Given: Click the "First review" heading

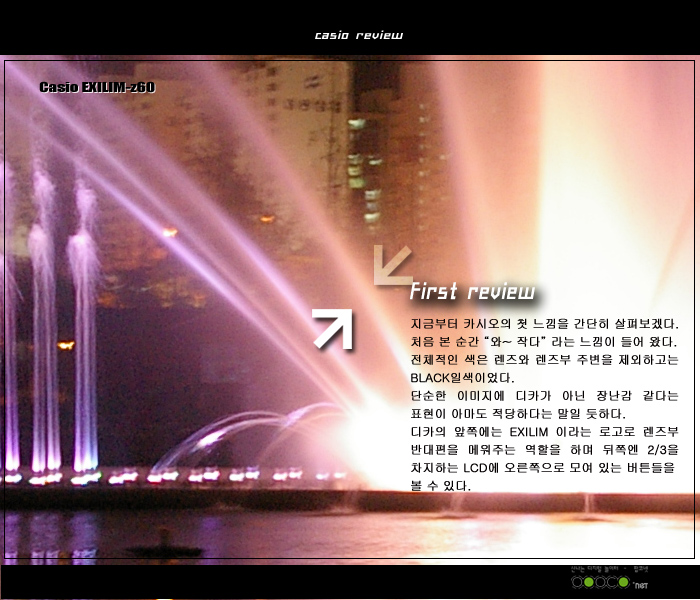Looking at the screenshot, I should (x=472, y=292).
